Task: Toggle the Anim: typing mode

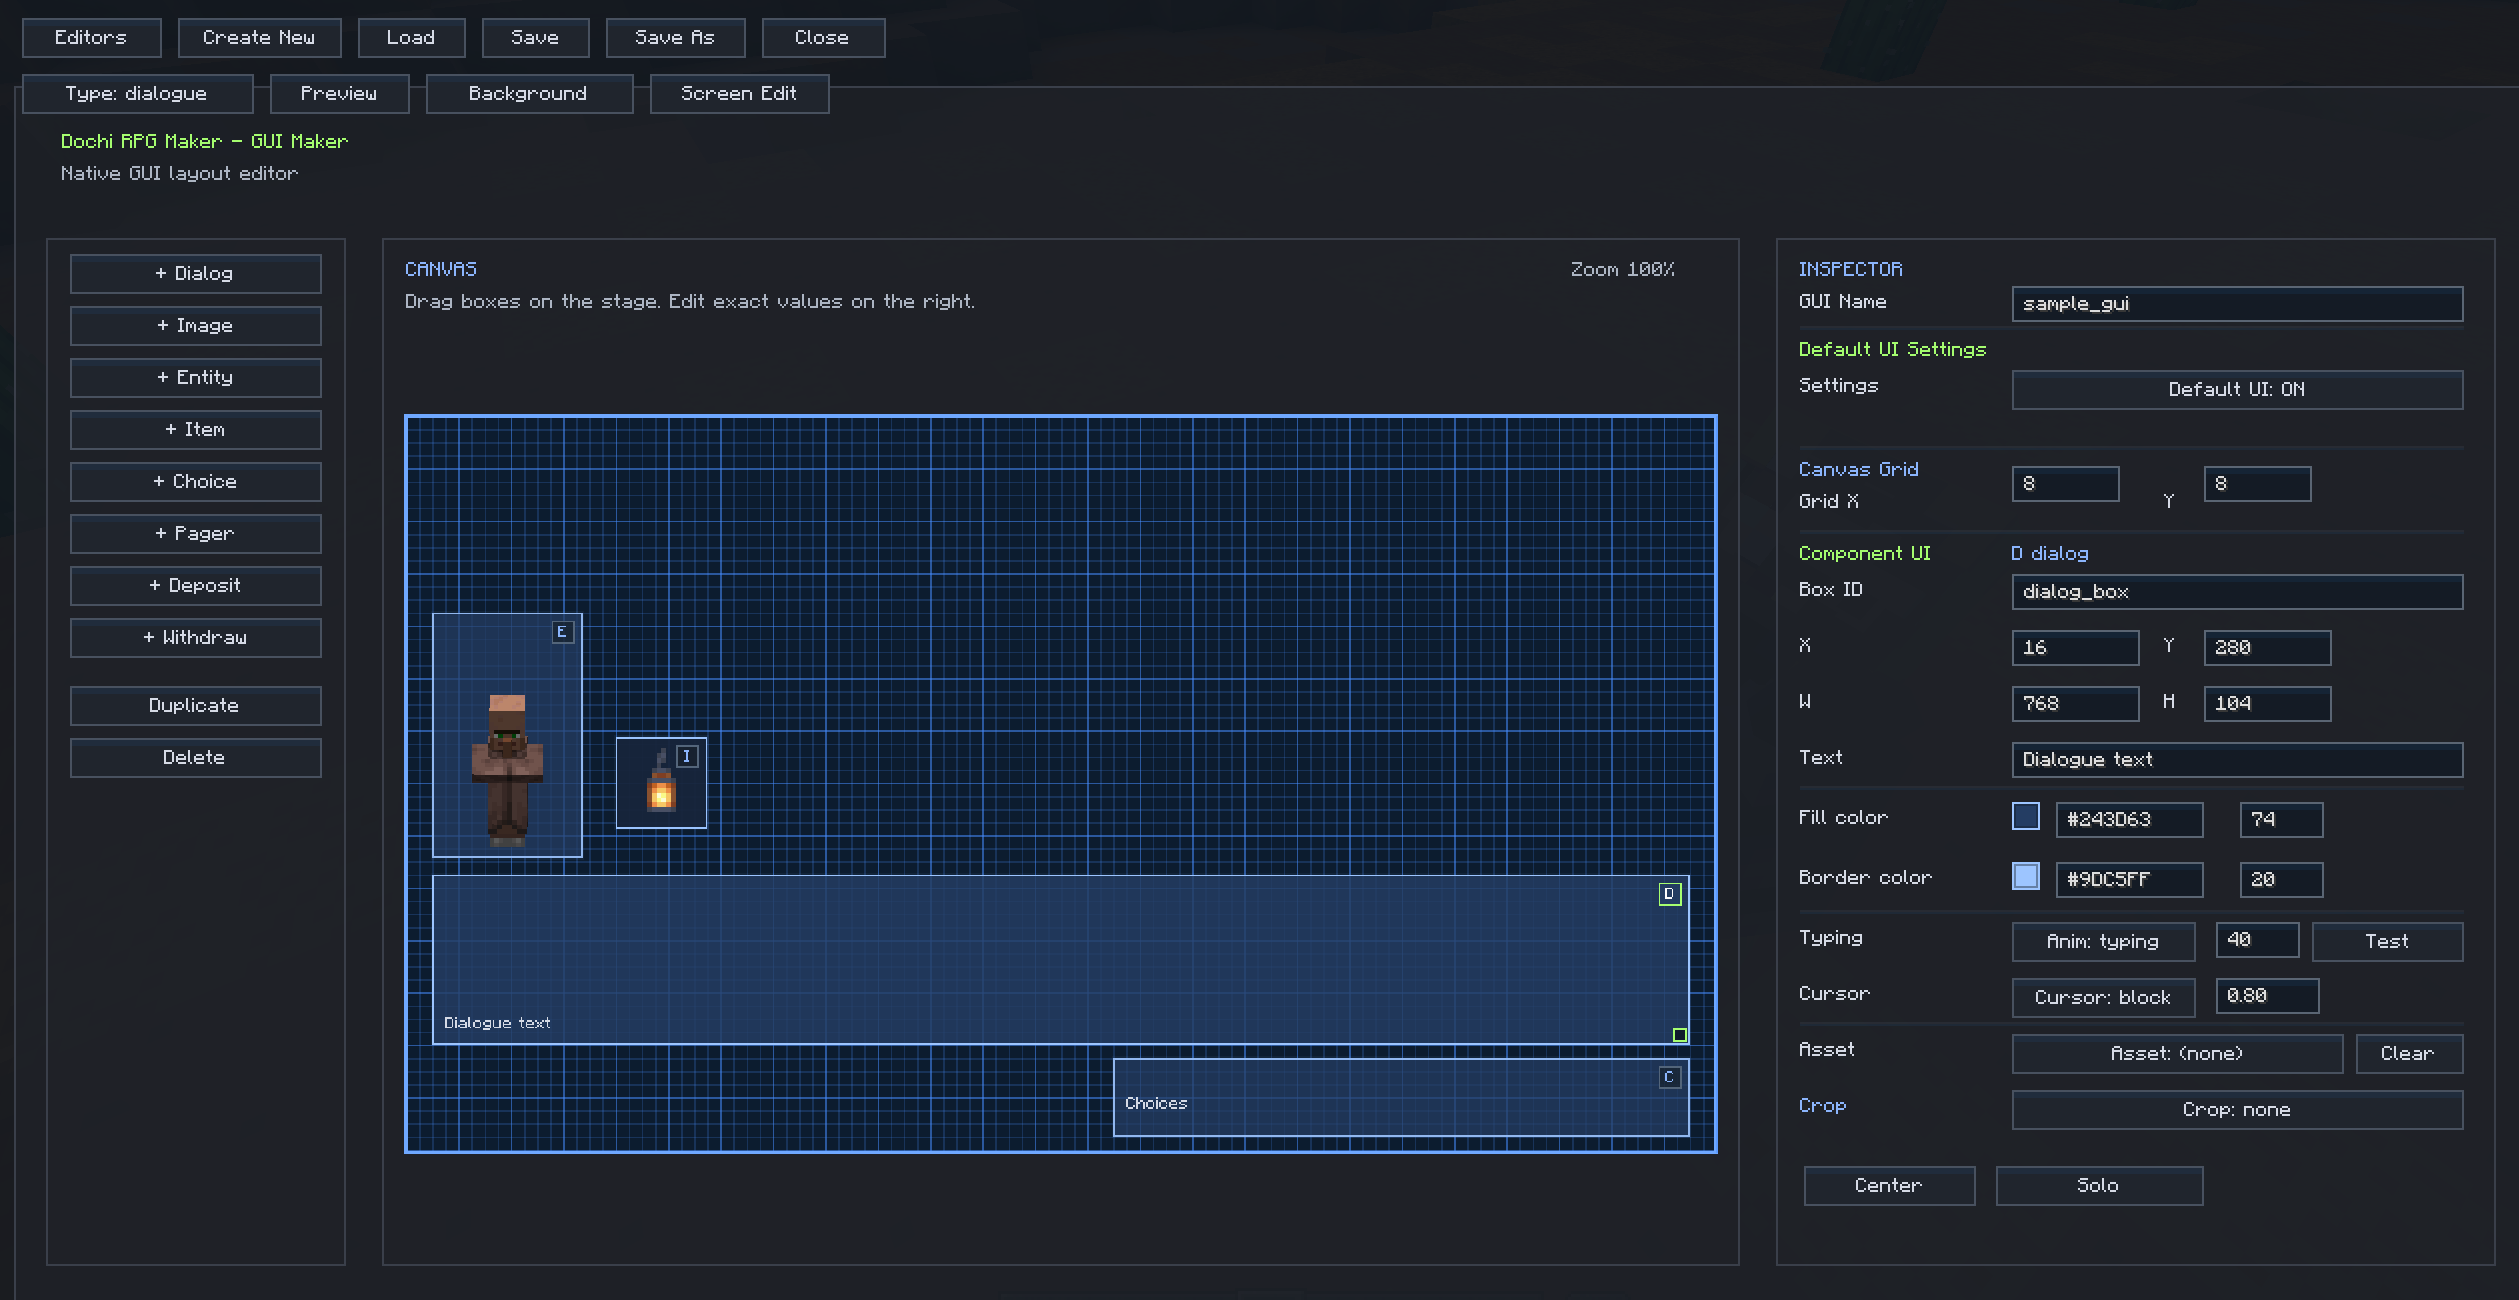Action: [x=2103, y=942]
